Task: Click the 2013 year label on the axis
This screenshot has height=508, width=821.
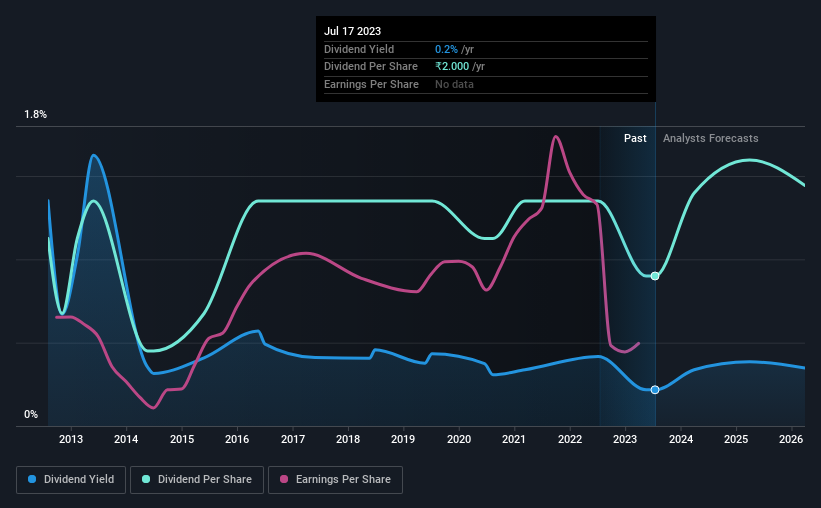Action: [x=71, y=439]
